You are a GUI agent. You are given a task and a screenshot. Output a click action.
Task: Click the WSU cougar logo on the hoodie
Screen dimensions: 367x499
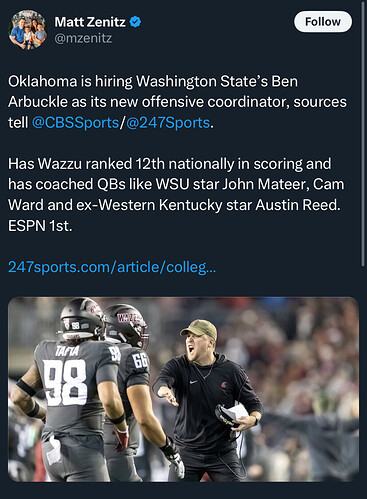tap(224, 384)
